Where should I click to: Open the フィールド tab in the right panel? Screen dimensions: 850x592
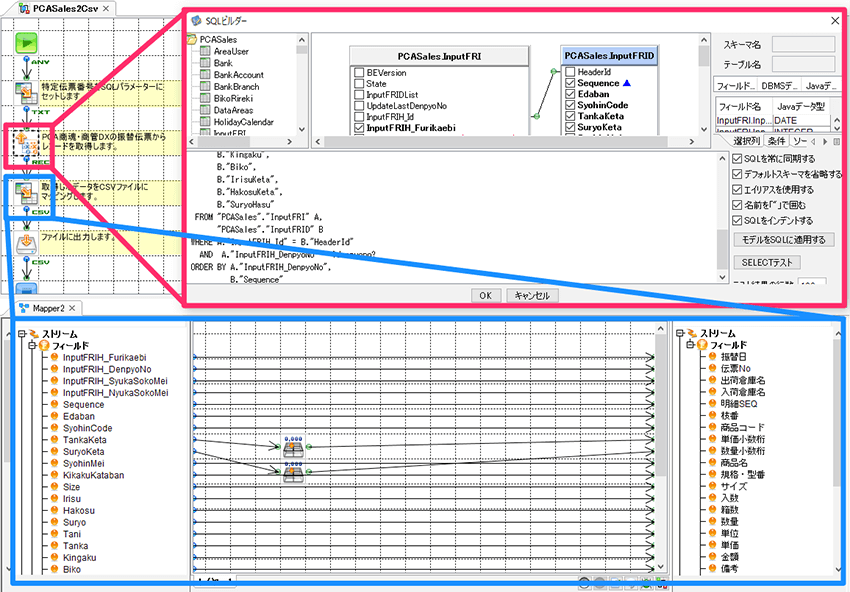pyautogui.click(x=736, y=86)
